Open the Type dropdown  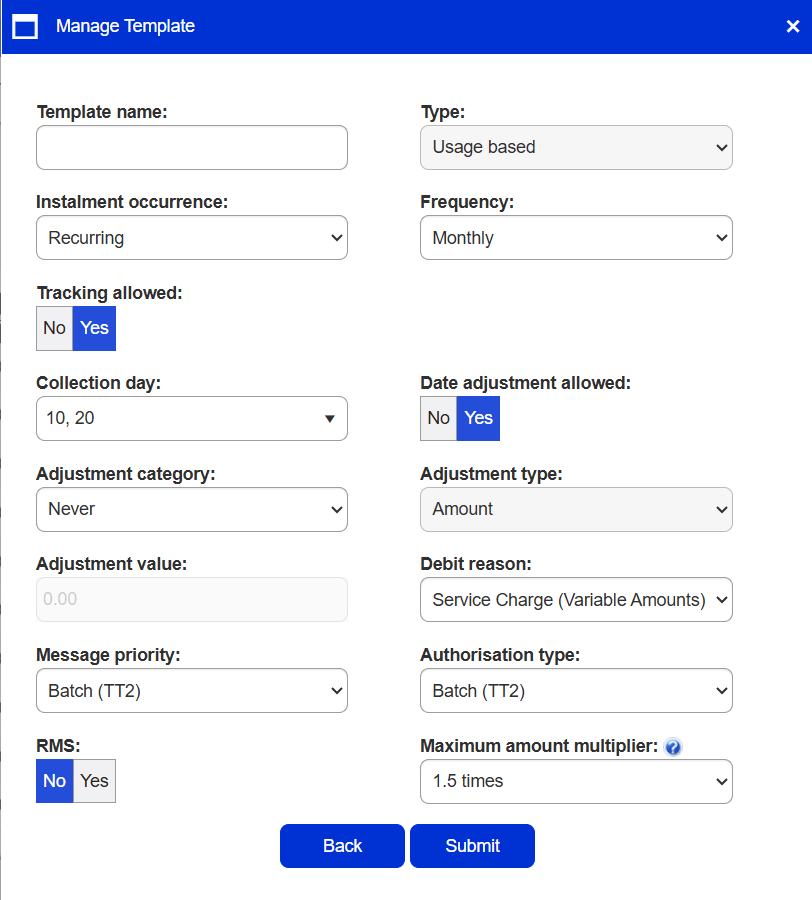[x=576, y=147]
